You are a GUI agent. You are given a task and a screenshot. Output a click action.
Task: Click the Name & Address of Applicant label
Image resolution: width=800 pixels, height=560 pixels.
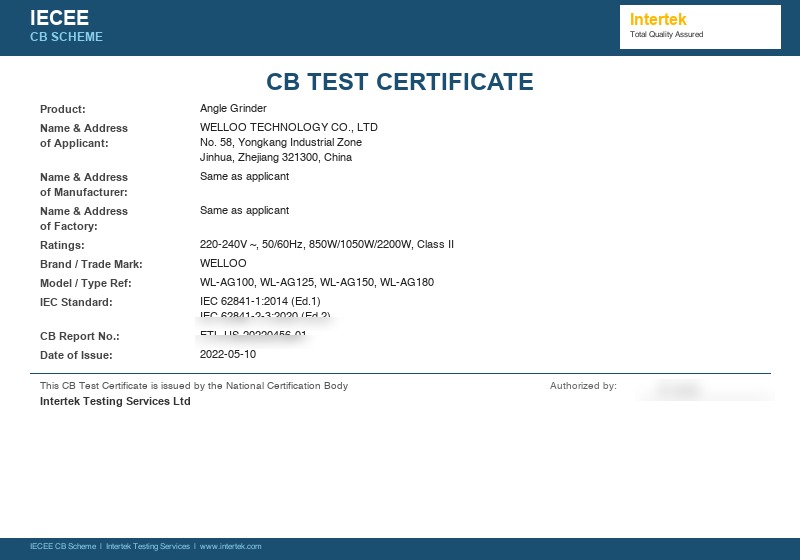(84, 136)
